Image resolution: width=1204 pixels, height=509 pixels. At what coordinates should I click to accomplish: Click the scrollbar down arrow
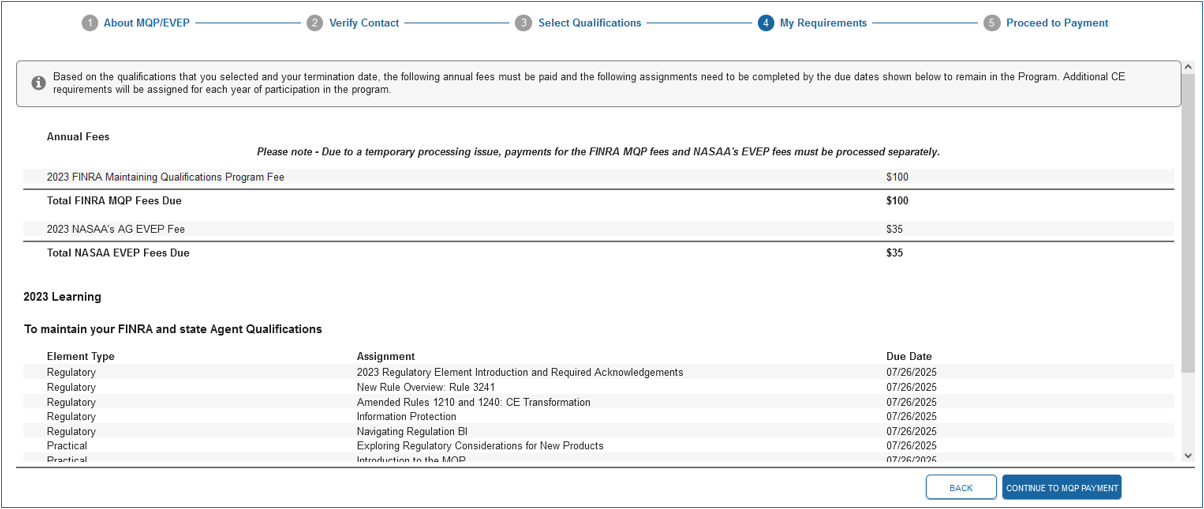tap(1188, 456)
